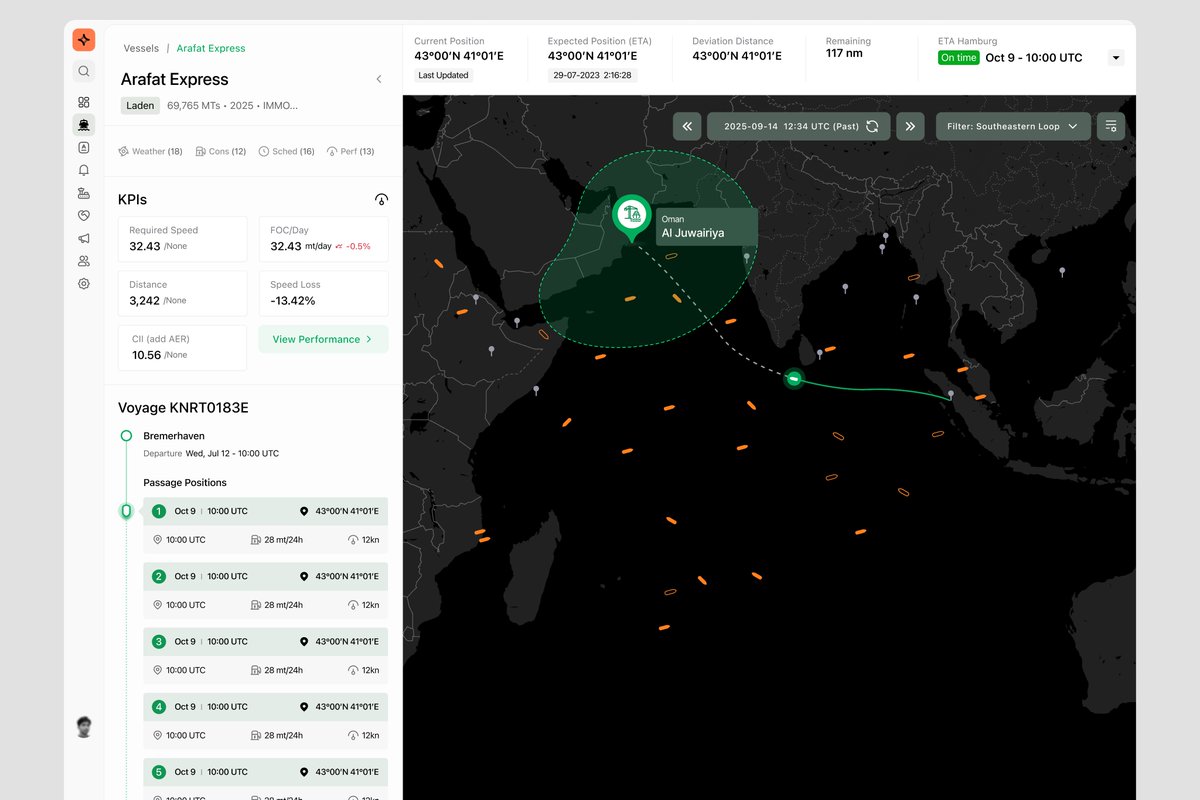Image resolution: width=1200 pixels, height=800 pixels.
Task: Open the heart-shaped sidebar icon
Action: [x=84, y=215]
